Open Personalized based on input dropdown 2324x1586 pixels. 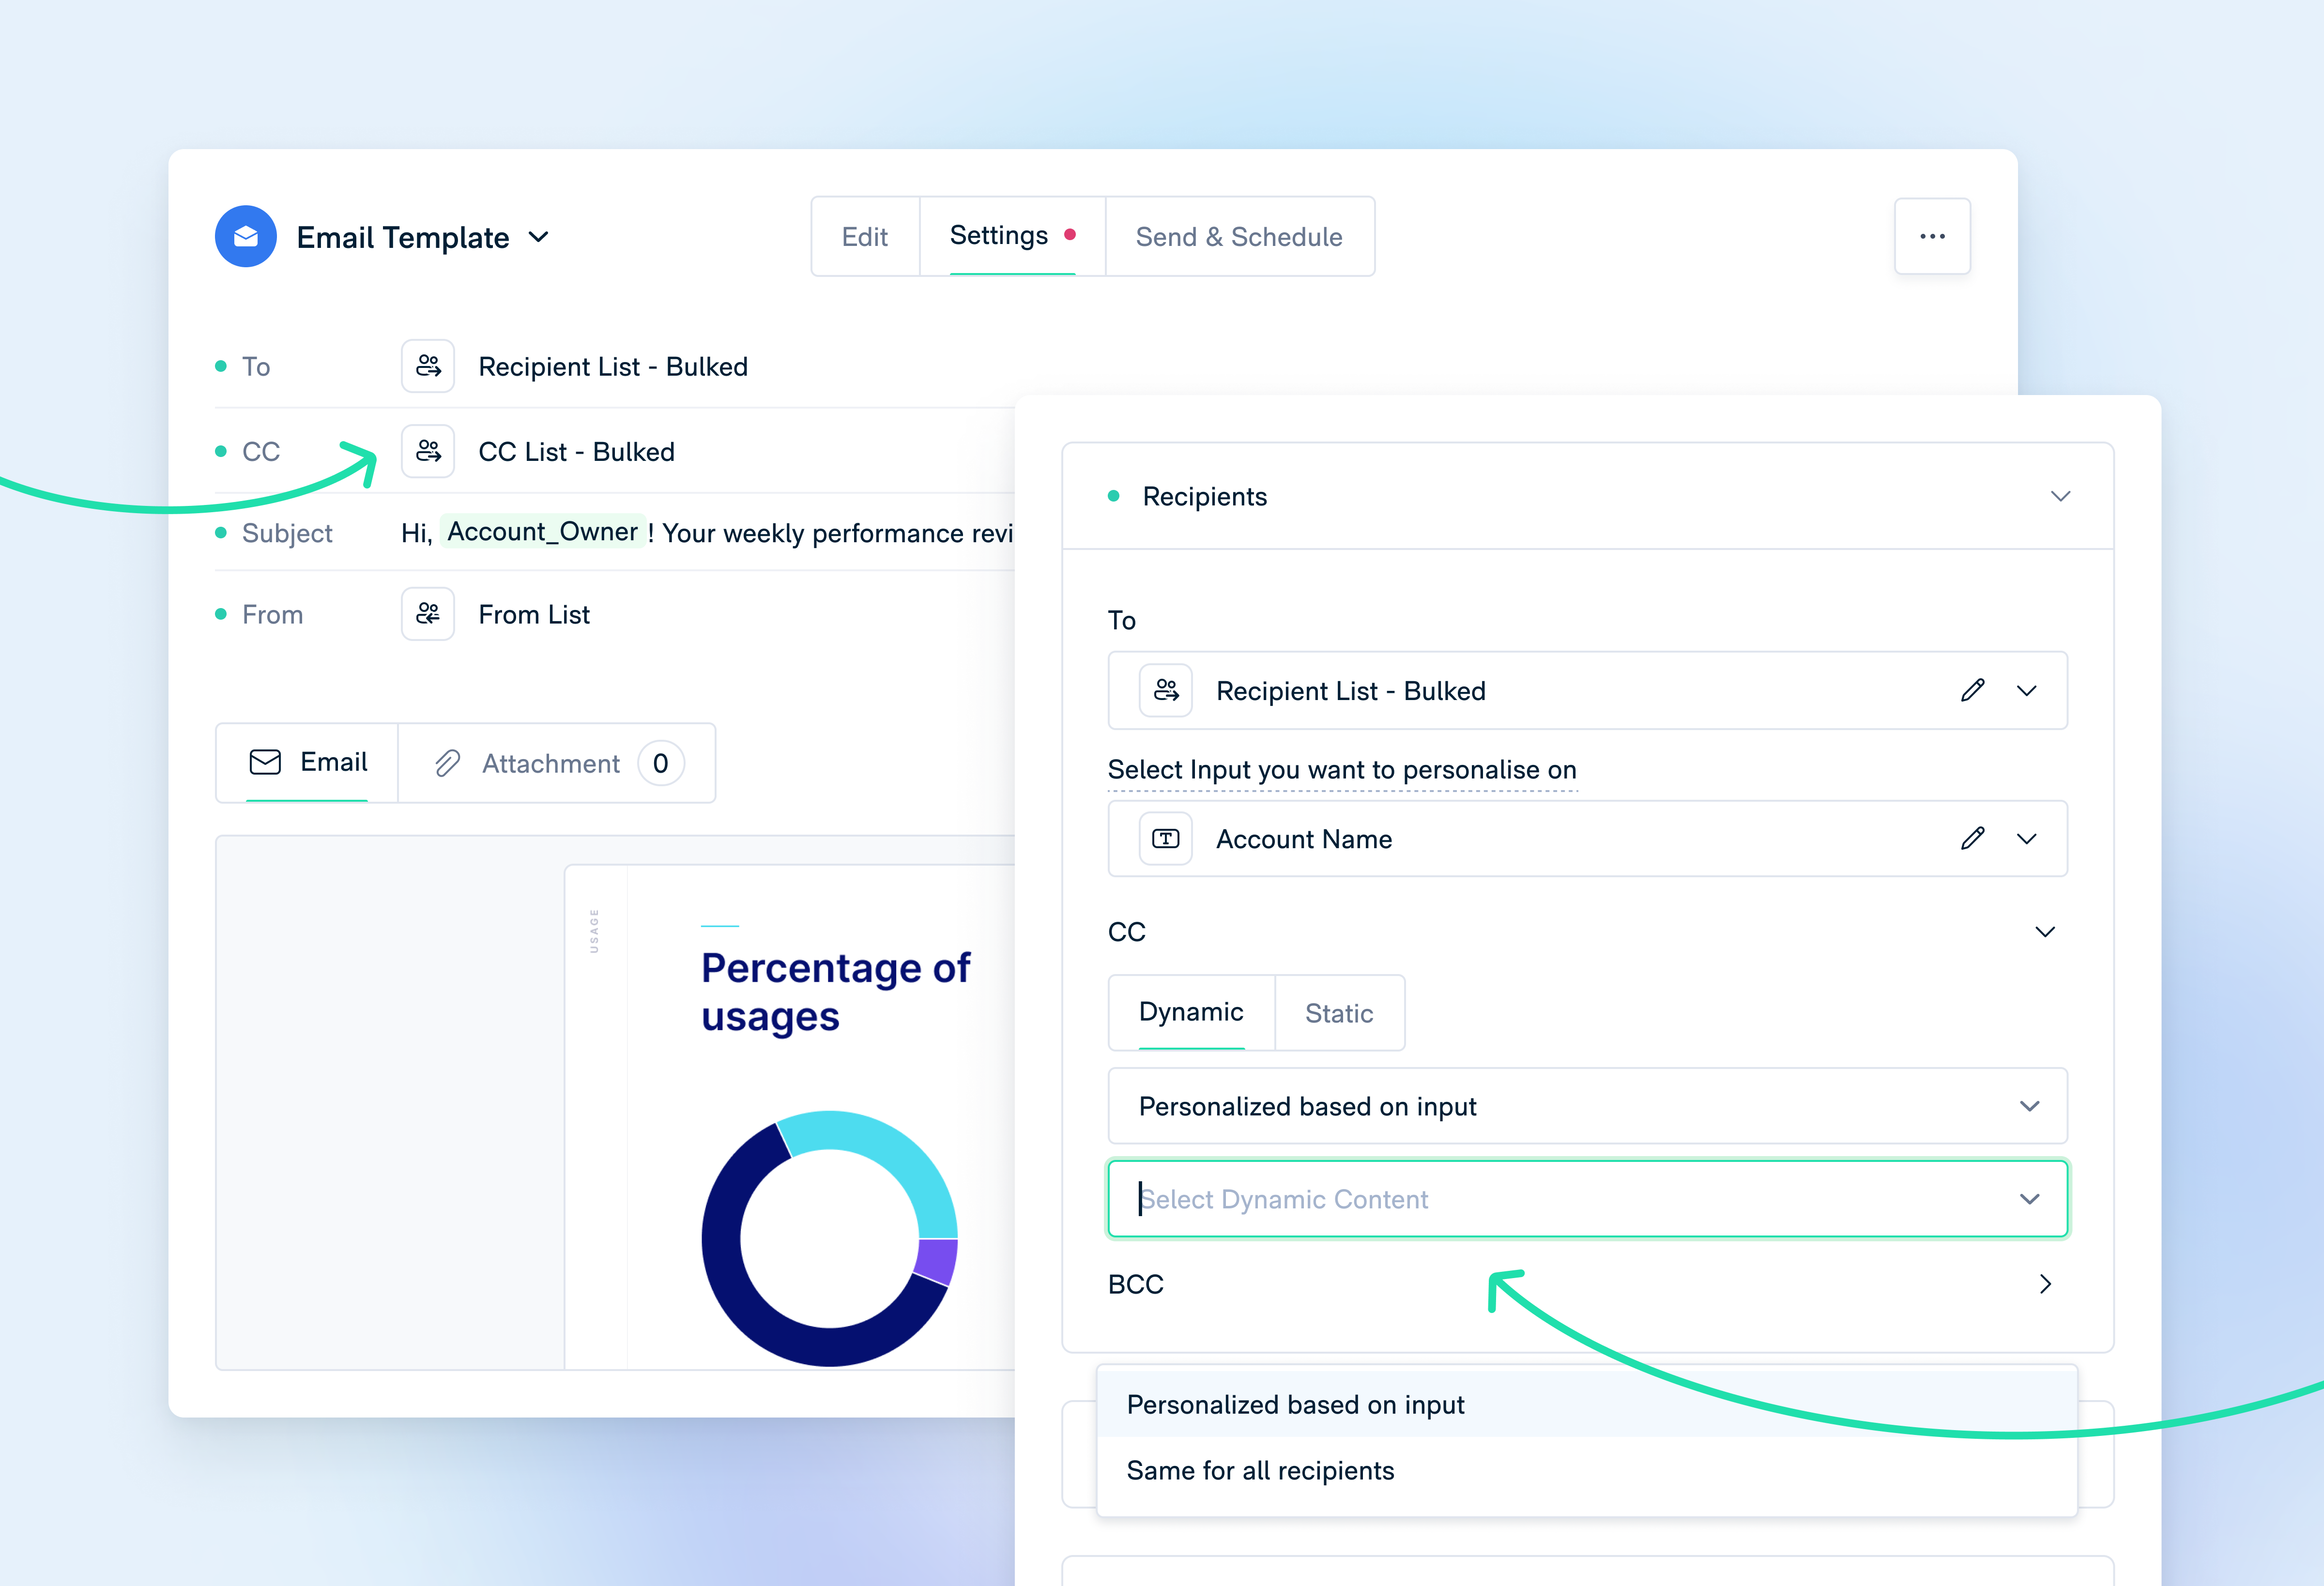click(1586, 1106)
